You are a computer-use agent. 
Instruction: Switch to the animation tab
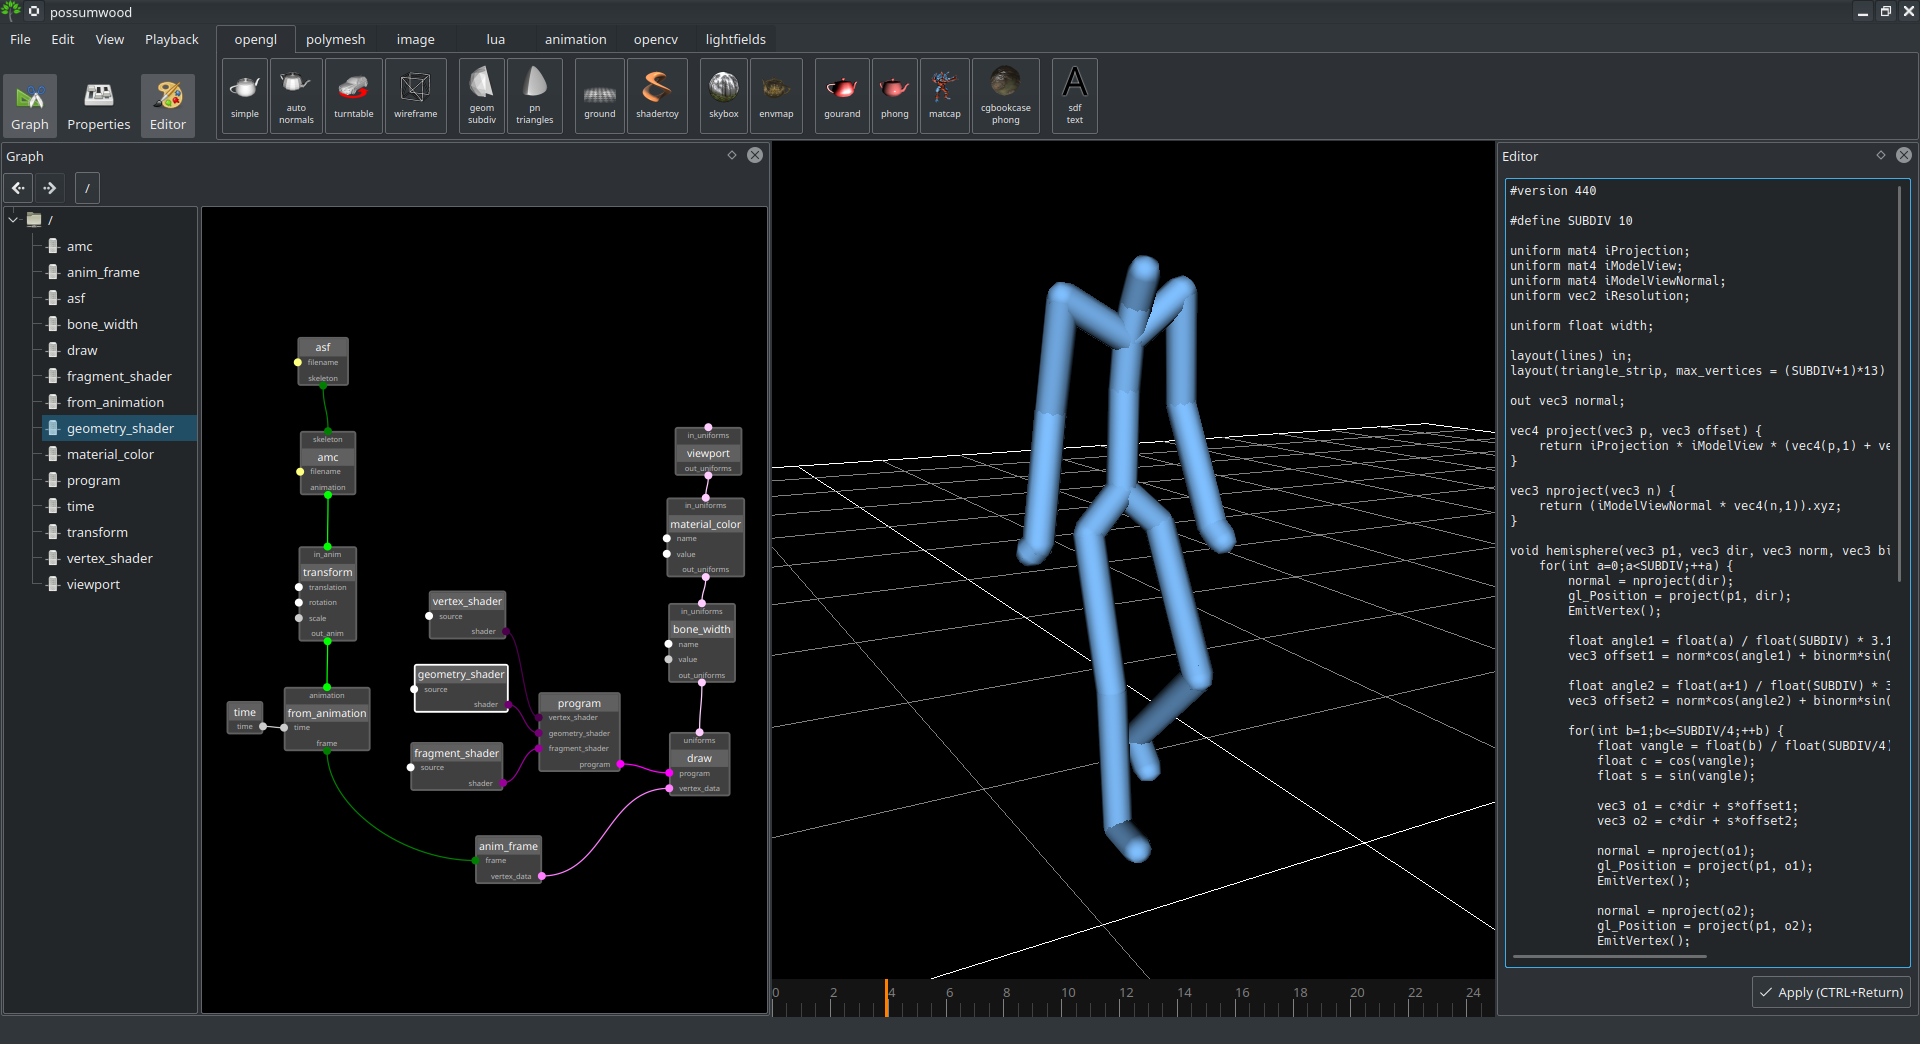(x=576, y=39)
